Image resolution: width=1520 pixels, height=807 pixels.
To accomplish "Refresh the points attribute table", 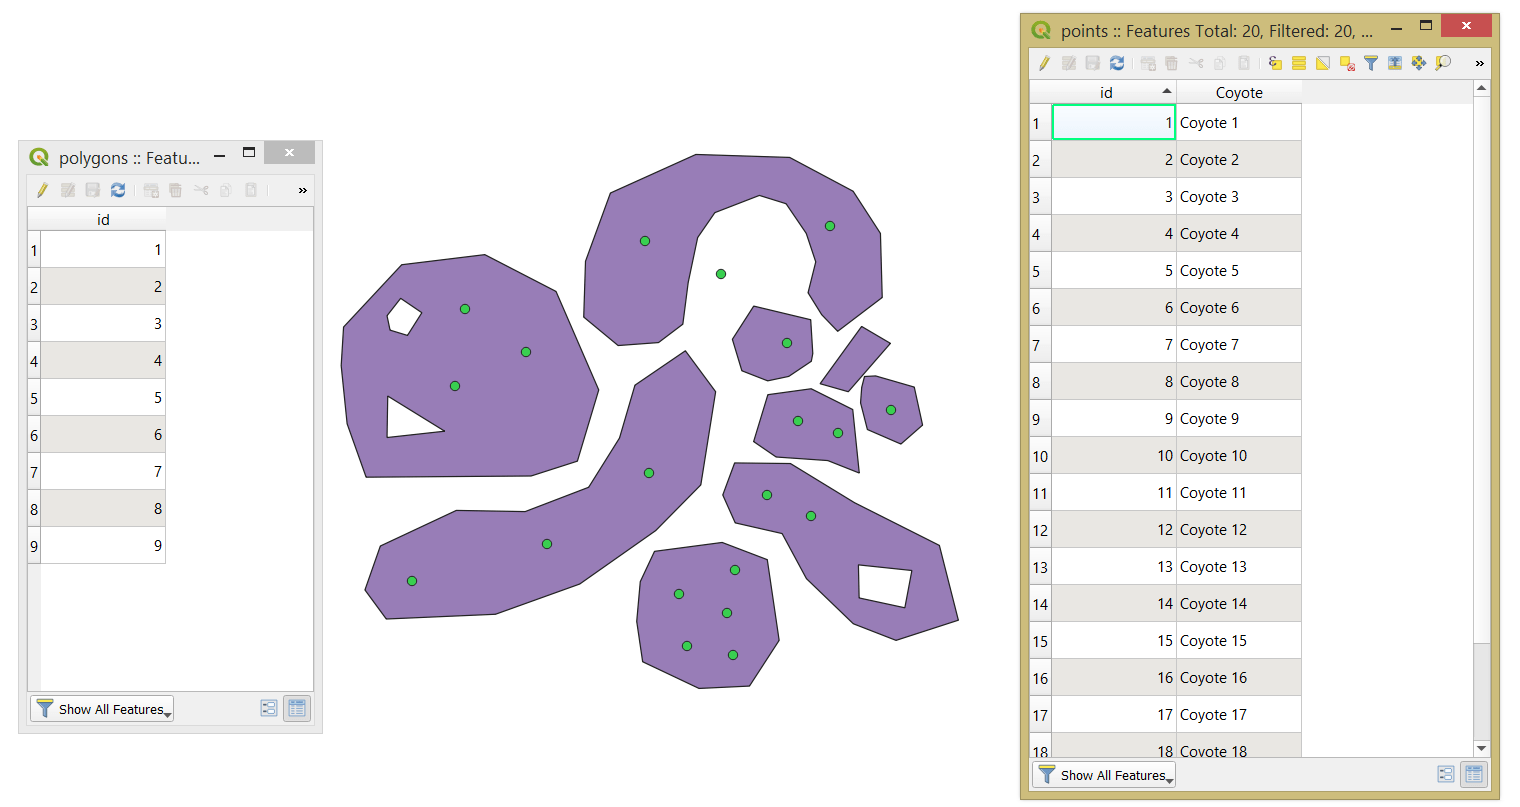I will (1117, 63).
